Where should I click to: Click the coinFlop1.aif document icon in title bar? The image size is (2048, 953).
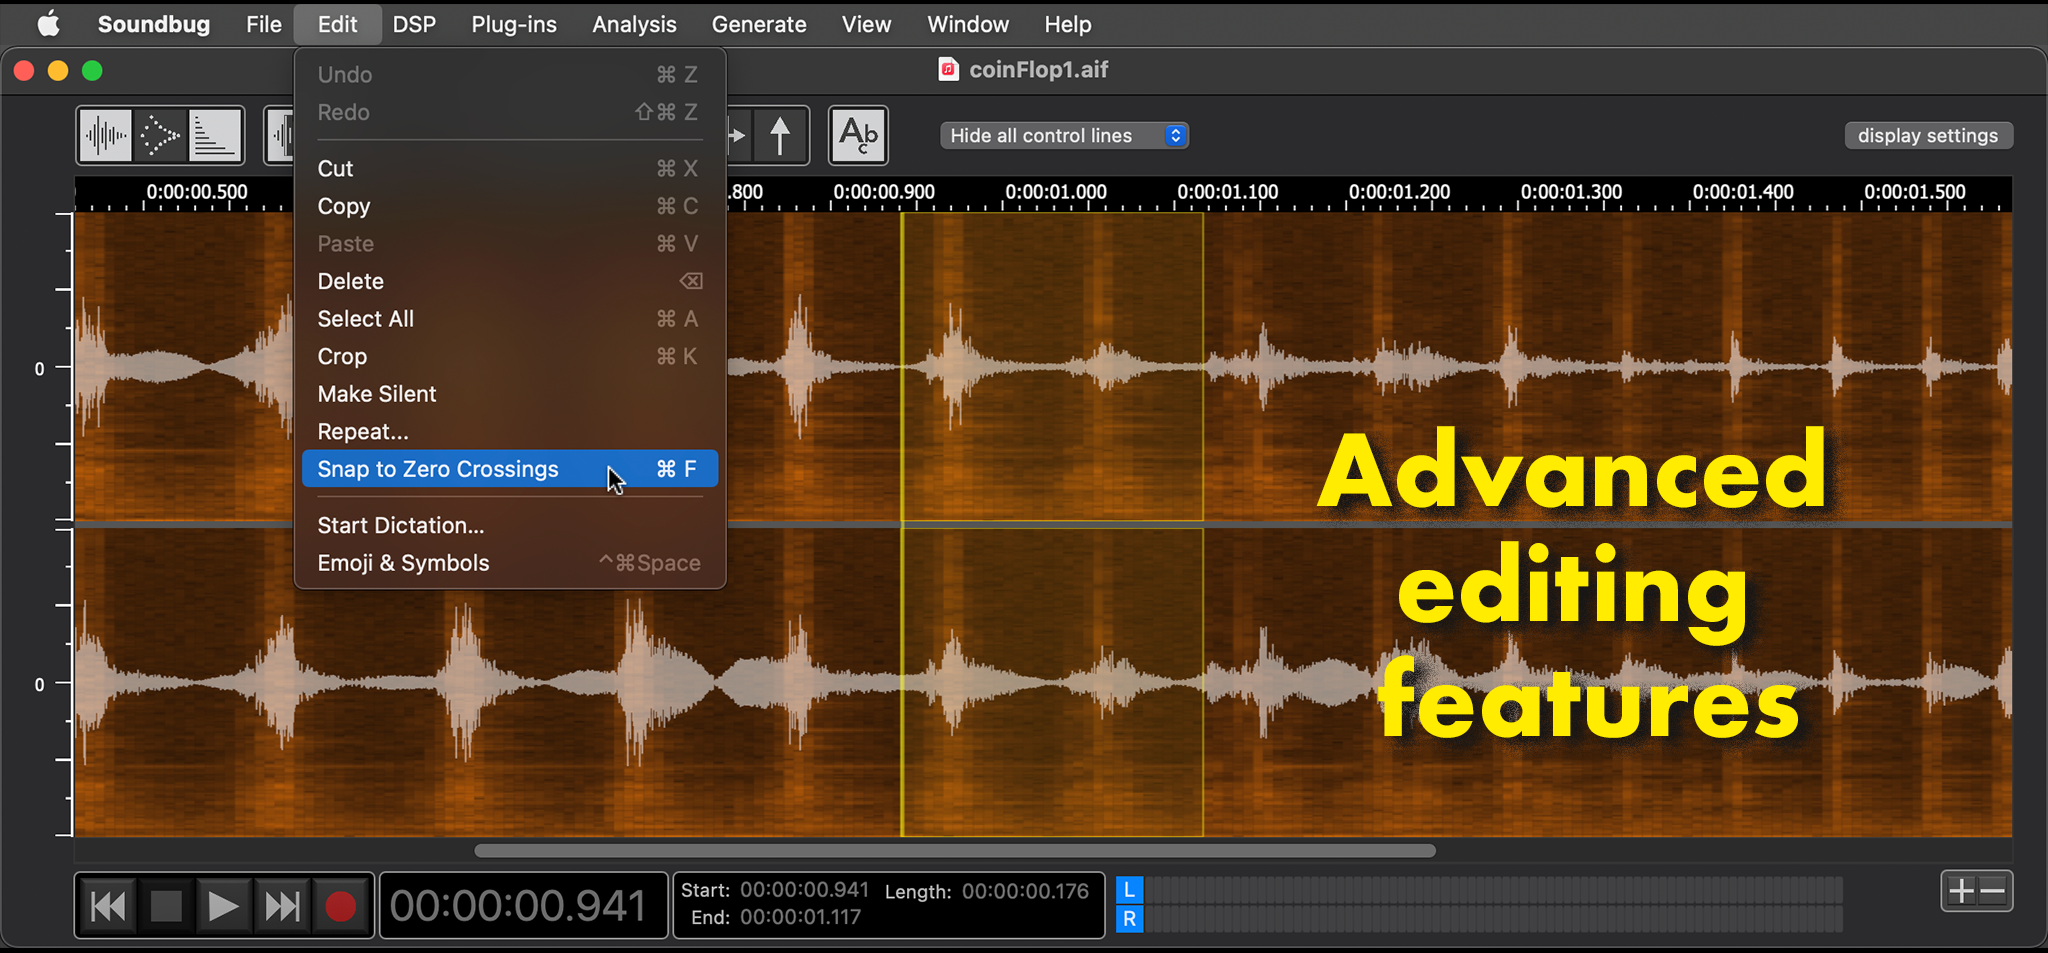coord(948,69)
